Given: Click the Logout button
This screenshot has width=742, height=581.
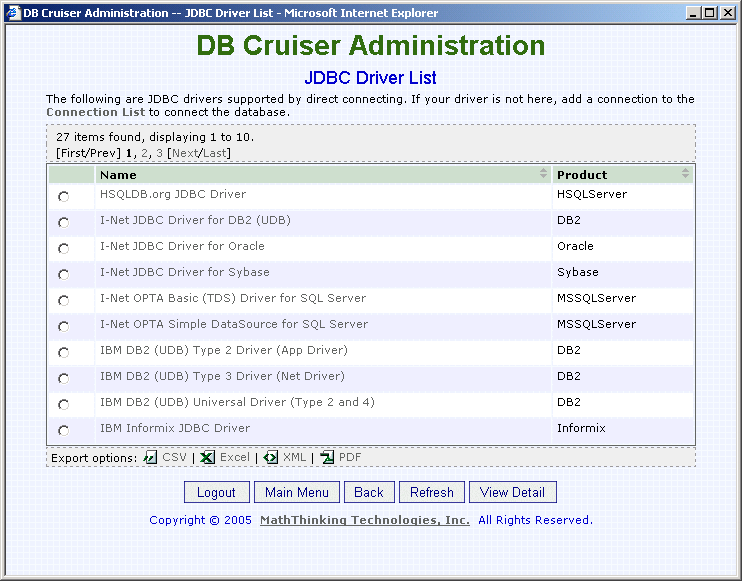Looking at the screenshot, I should click(x=217, y=492).
